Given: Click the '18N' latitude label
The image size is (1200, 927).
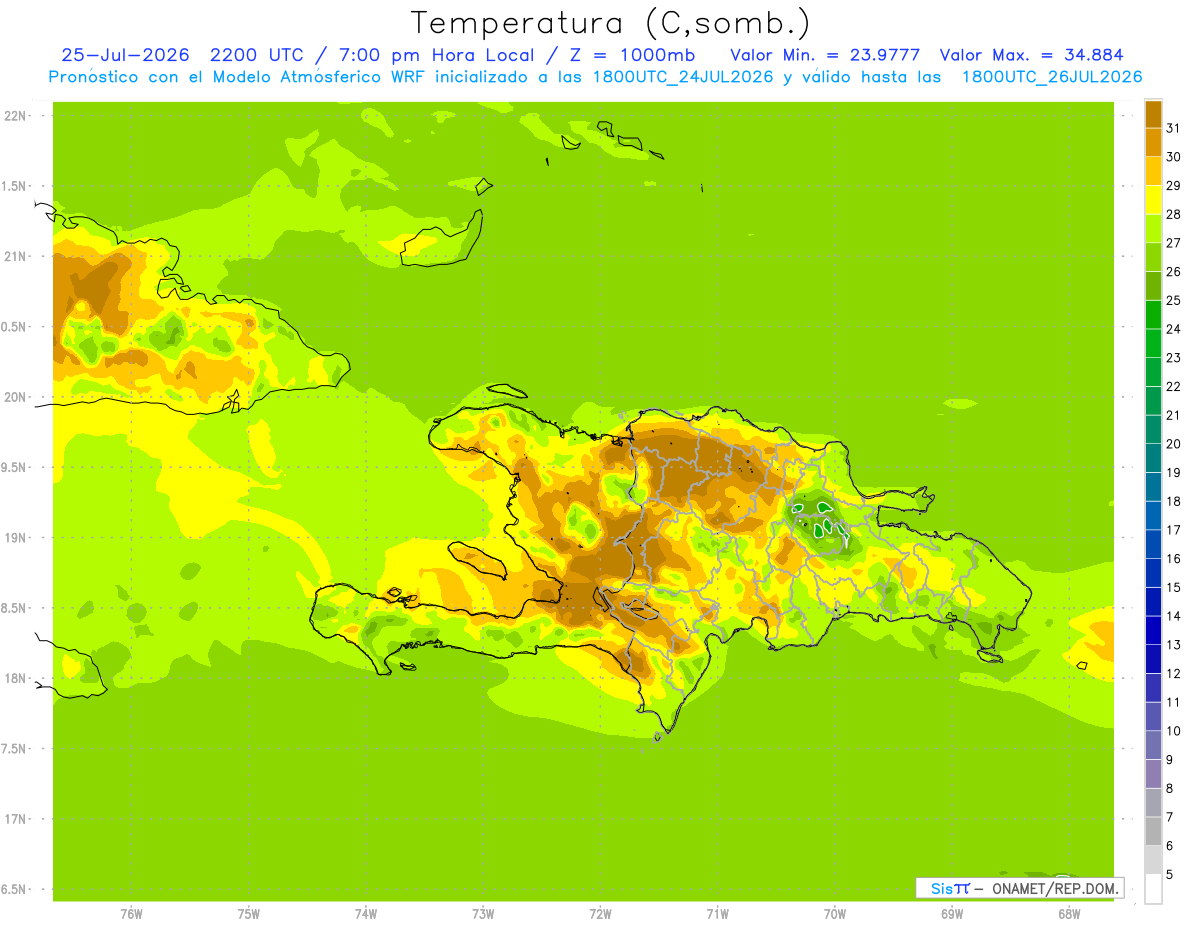Looking at the screenshot, I should (x=15, y=679).
